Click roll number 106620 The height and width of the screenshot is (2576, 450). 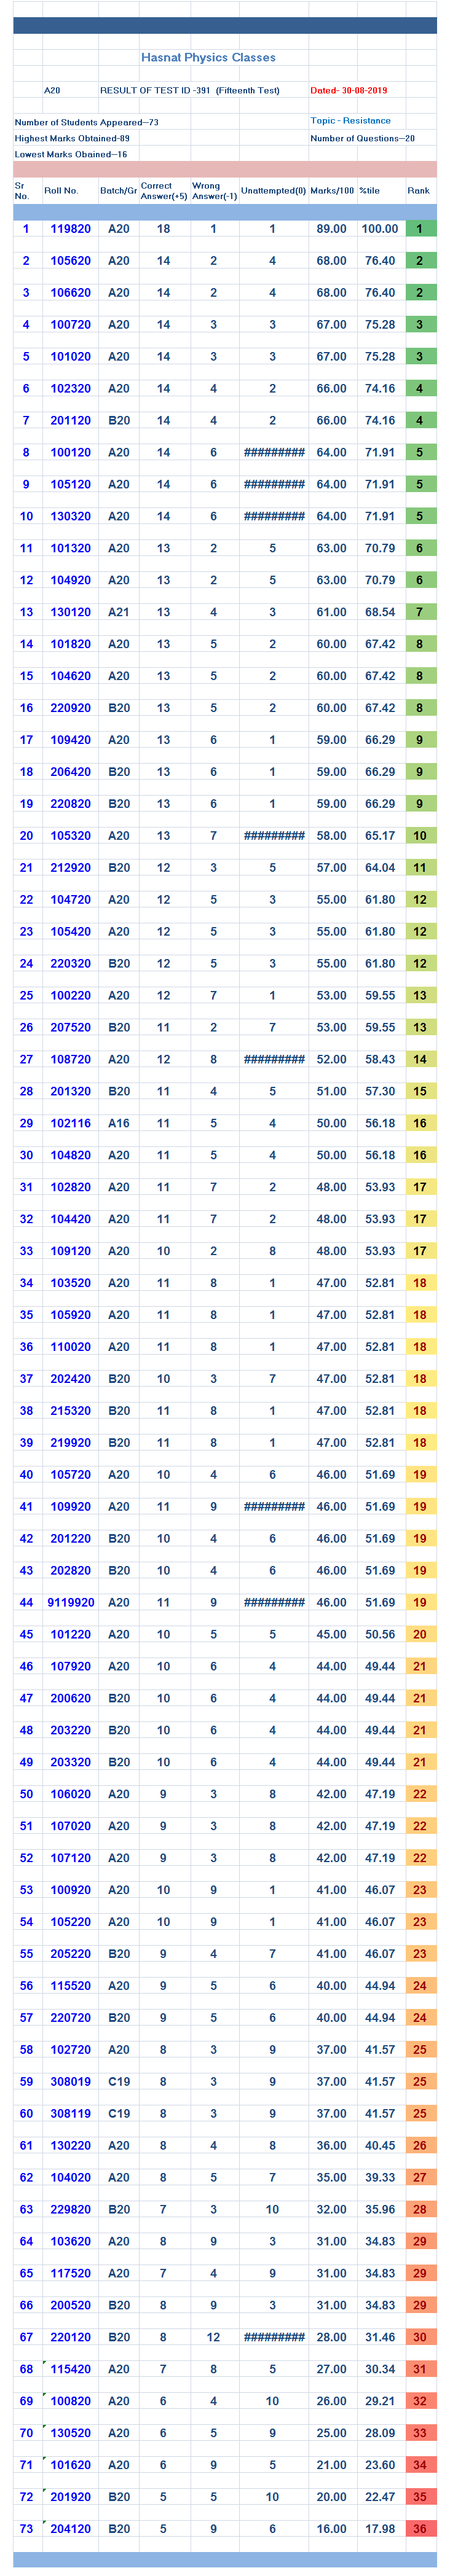[71, 293]
